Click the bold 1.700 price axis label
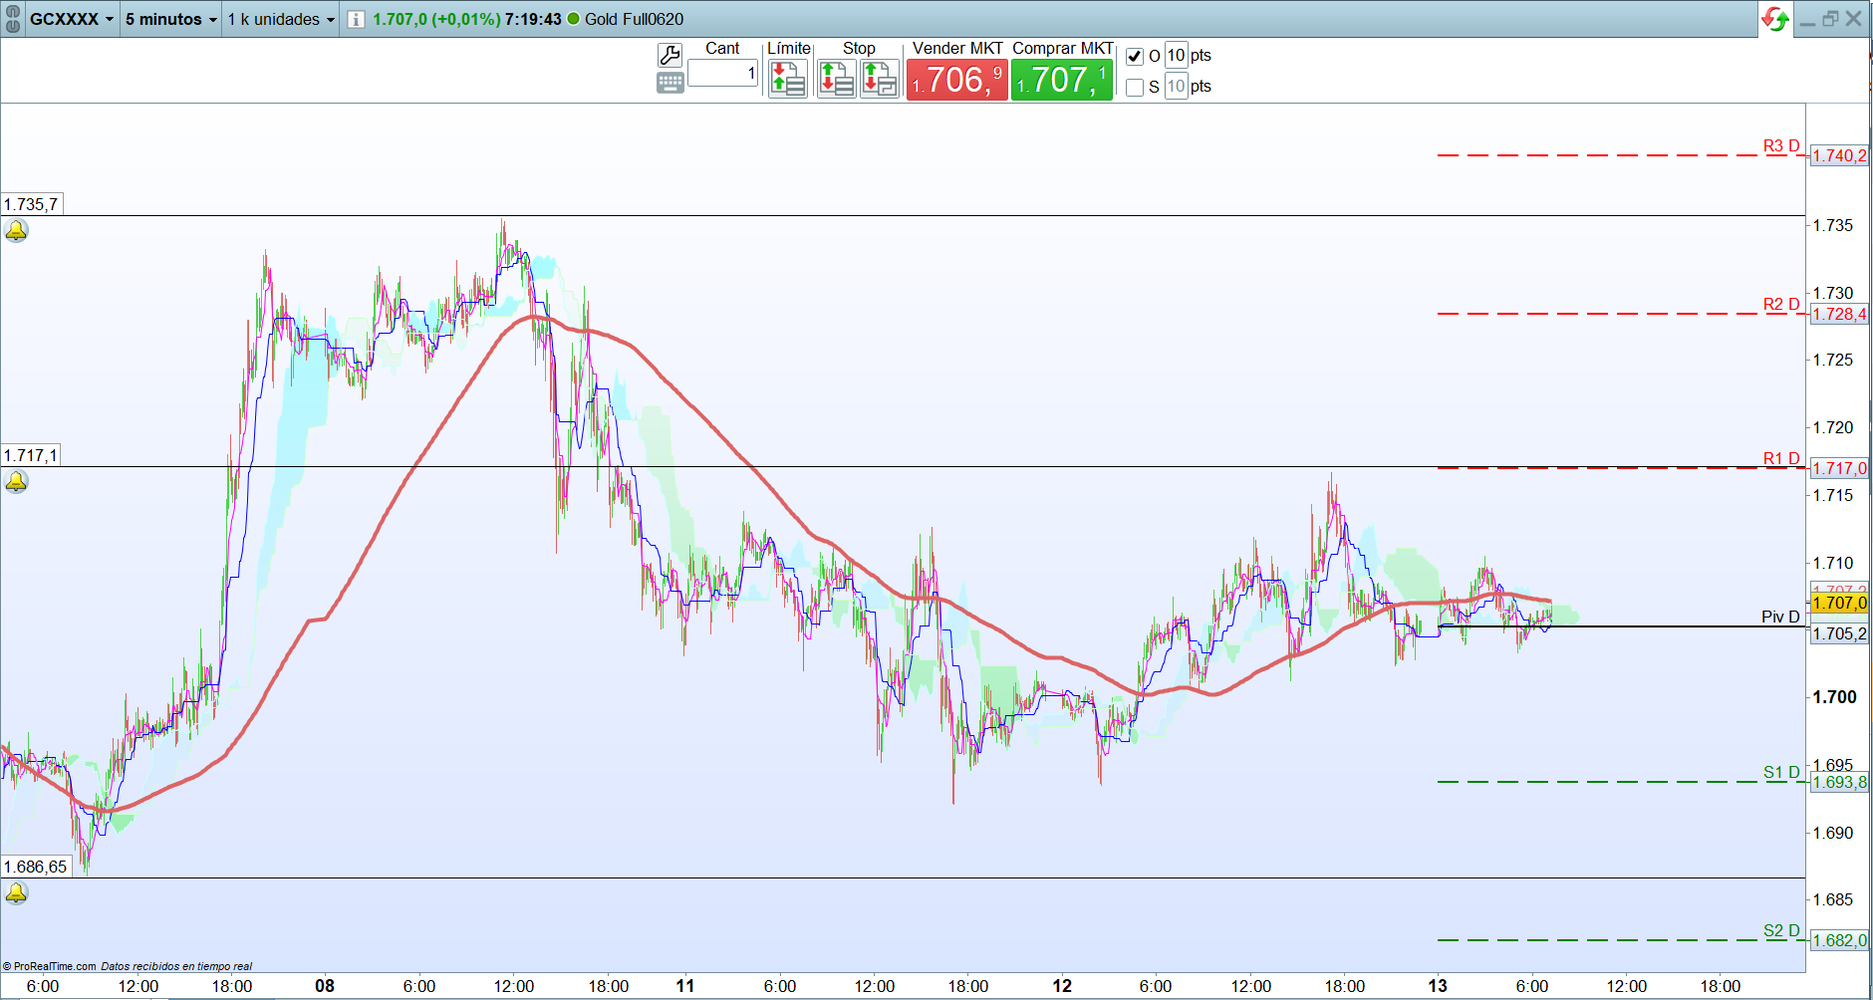Screen dimensions: 1873x1000 [x=1835, y=697]
